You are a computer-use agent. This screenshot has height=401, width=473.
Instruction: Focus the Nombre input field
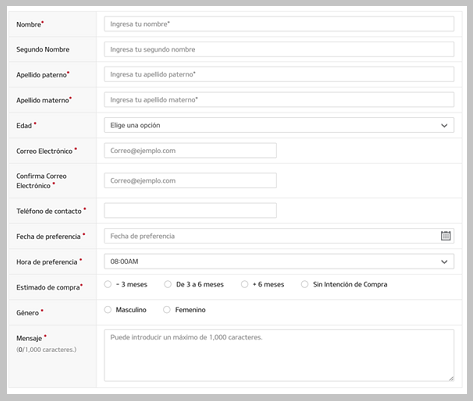(279, 24)
